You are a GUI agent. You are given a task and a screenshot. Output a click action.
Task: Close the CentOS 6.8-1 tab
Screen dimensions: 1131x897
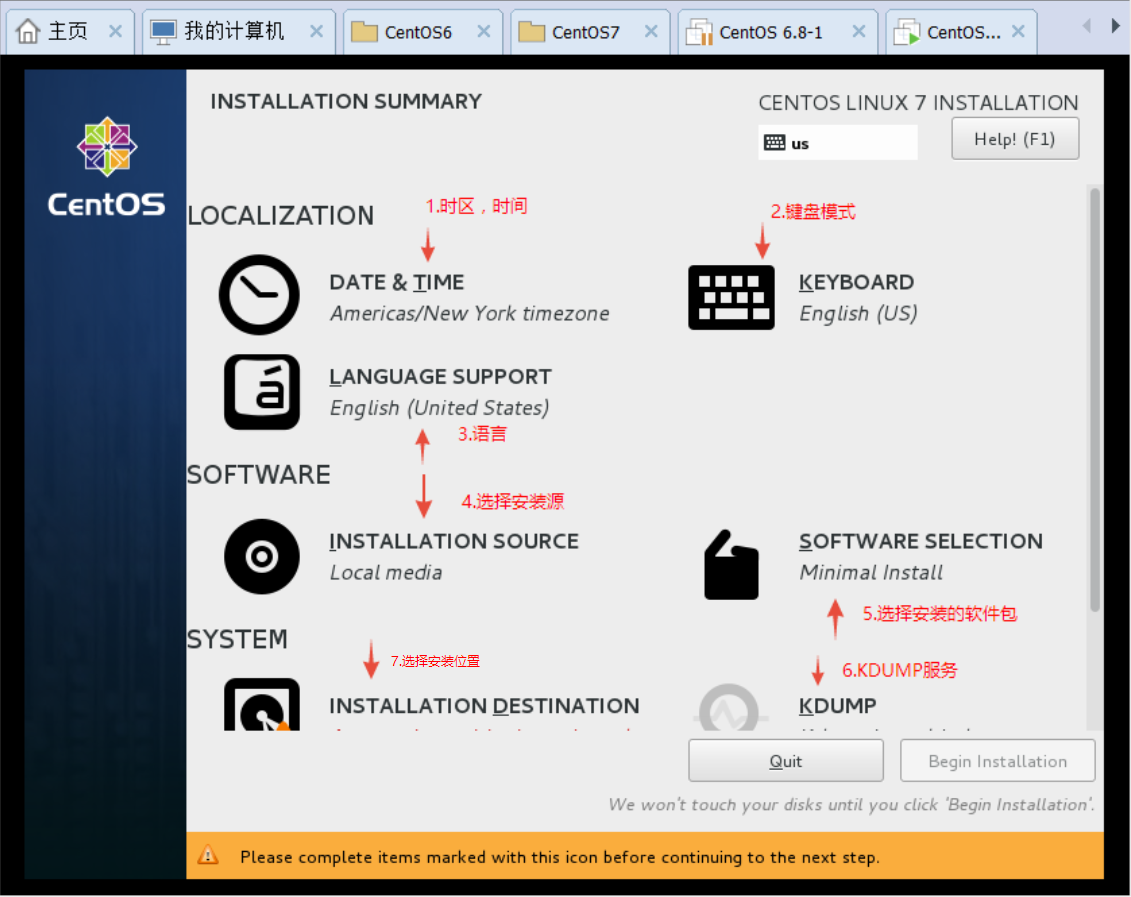(x=859, y=31)
